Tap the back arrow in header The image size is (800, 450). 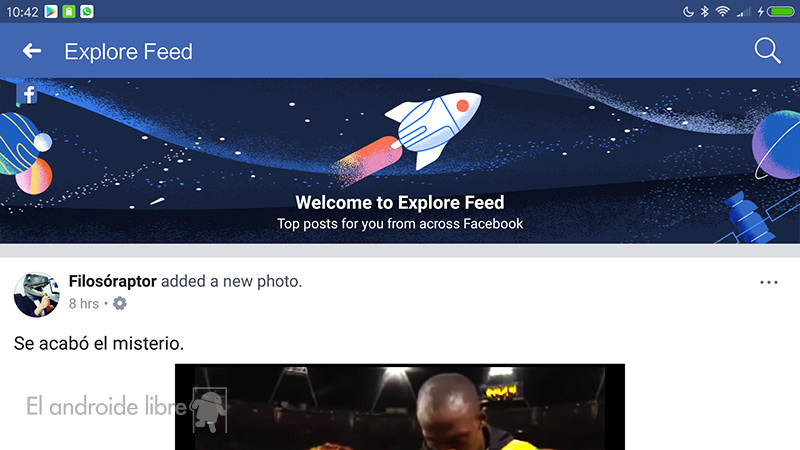[32, 51]
